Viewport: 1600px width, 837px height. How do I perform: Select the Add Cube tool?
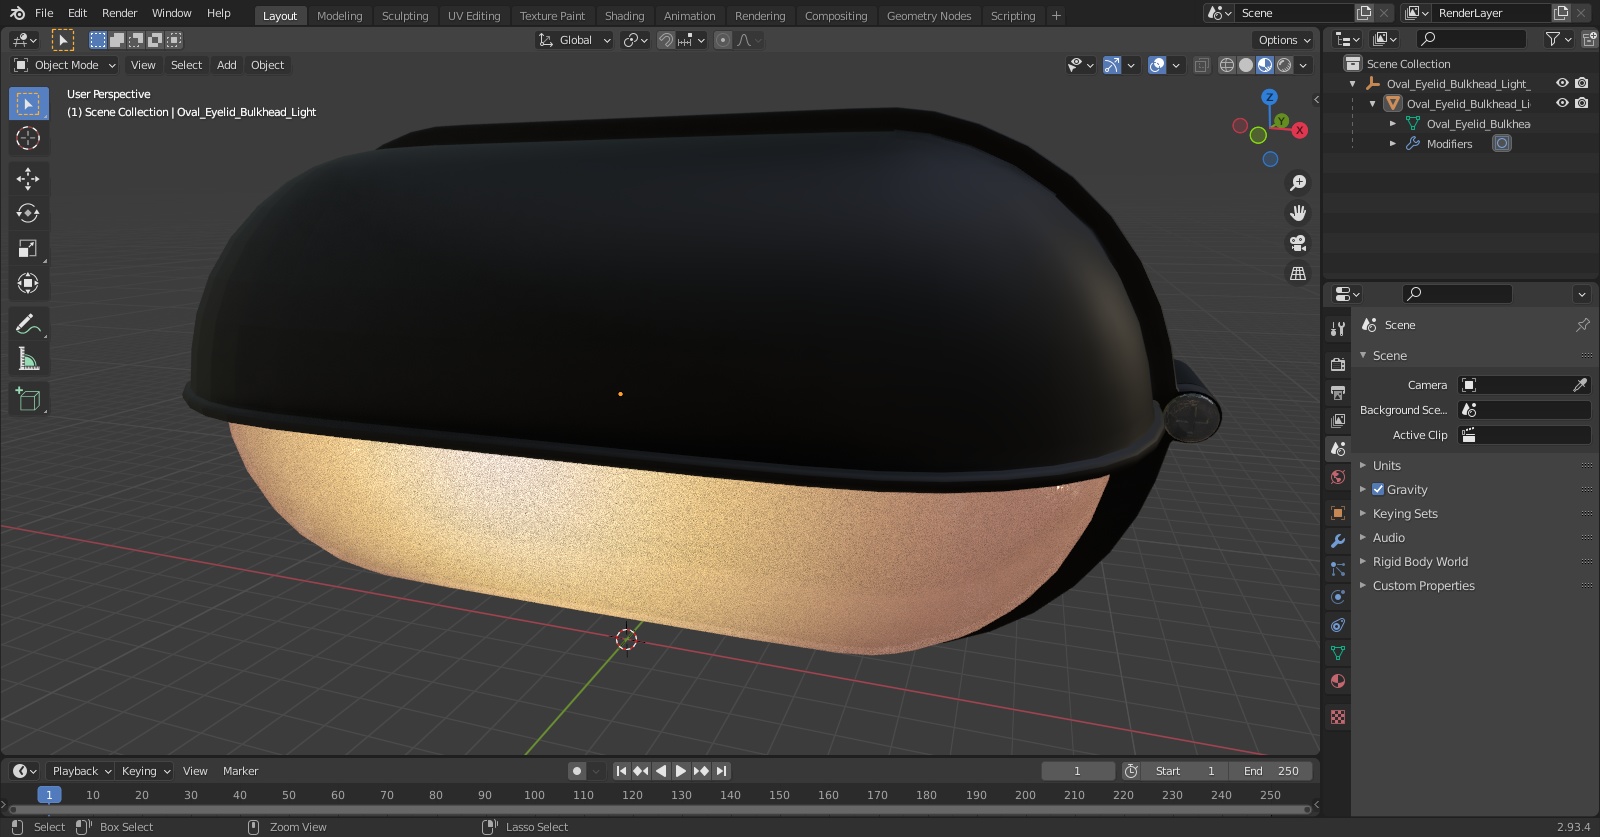tap(28, 399)
